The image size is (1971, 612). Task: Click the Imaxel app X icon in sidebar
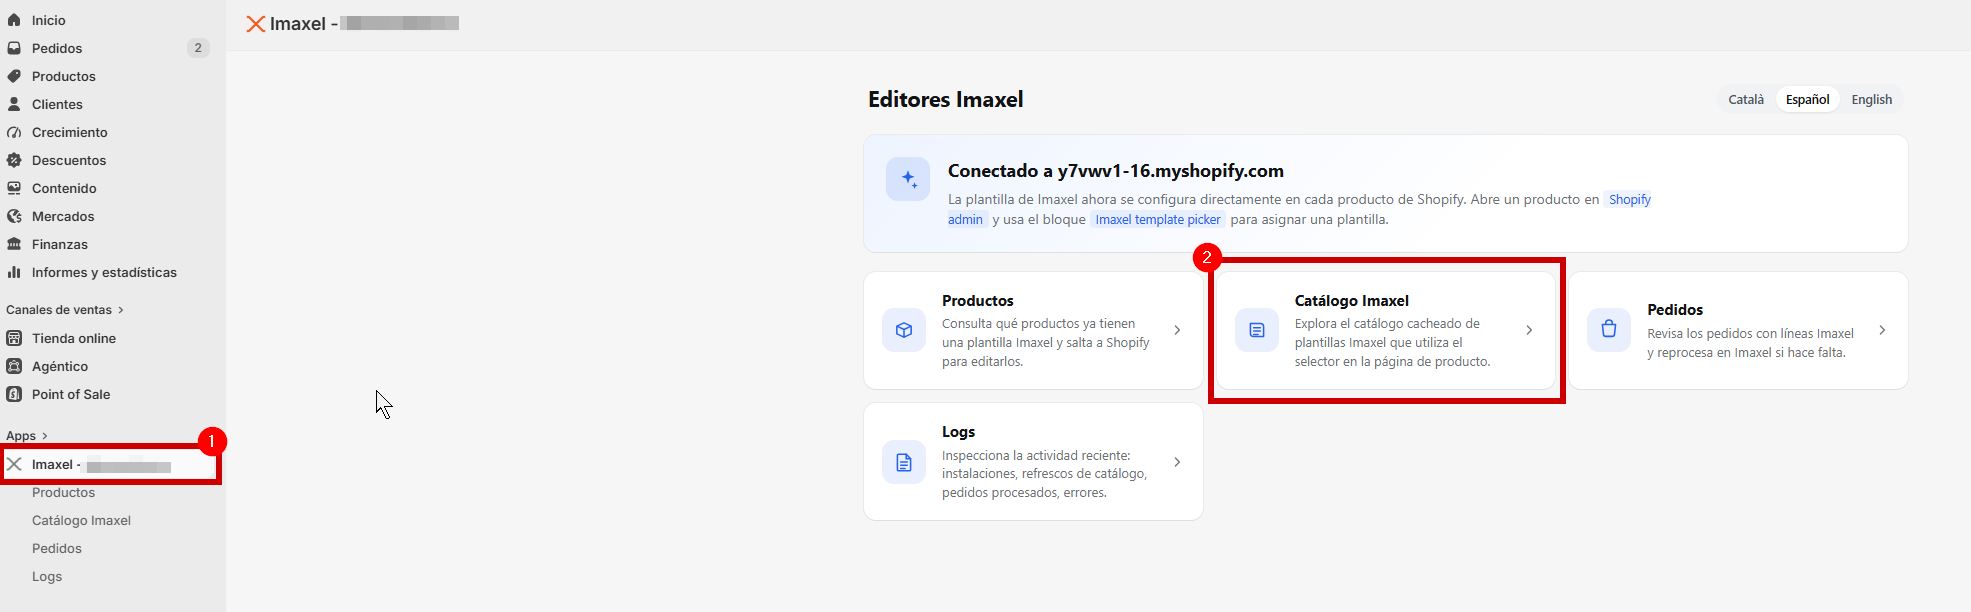click(14, 464)
